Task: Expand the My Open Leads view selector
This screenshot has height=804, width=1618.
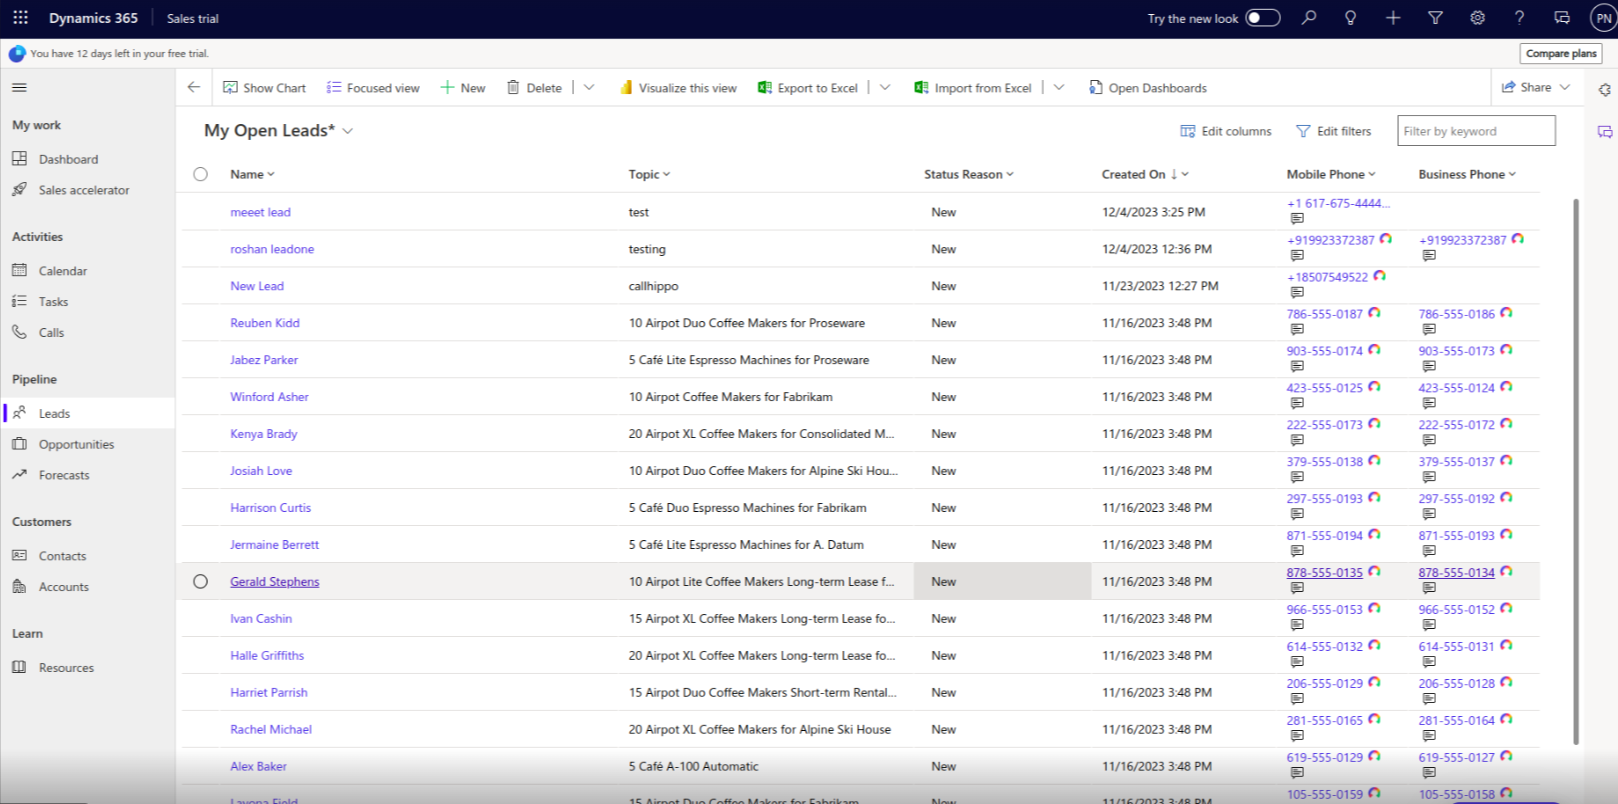Action: pyautogui.click(x=348, y=131)
